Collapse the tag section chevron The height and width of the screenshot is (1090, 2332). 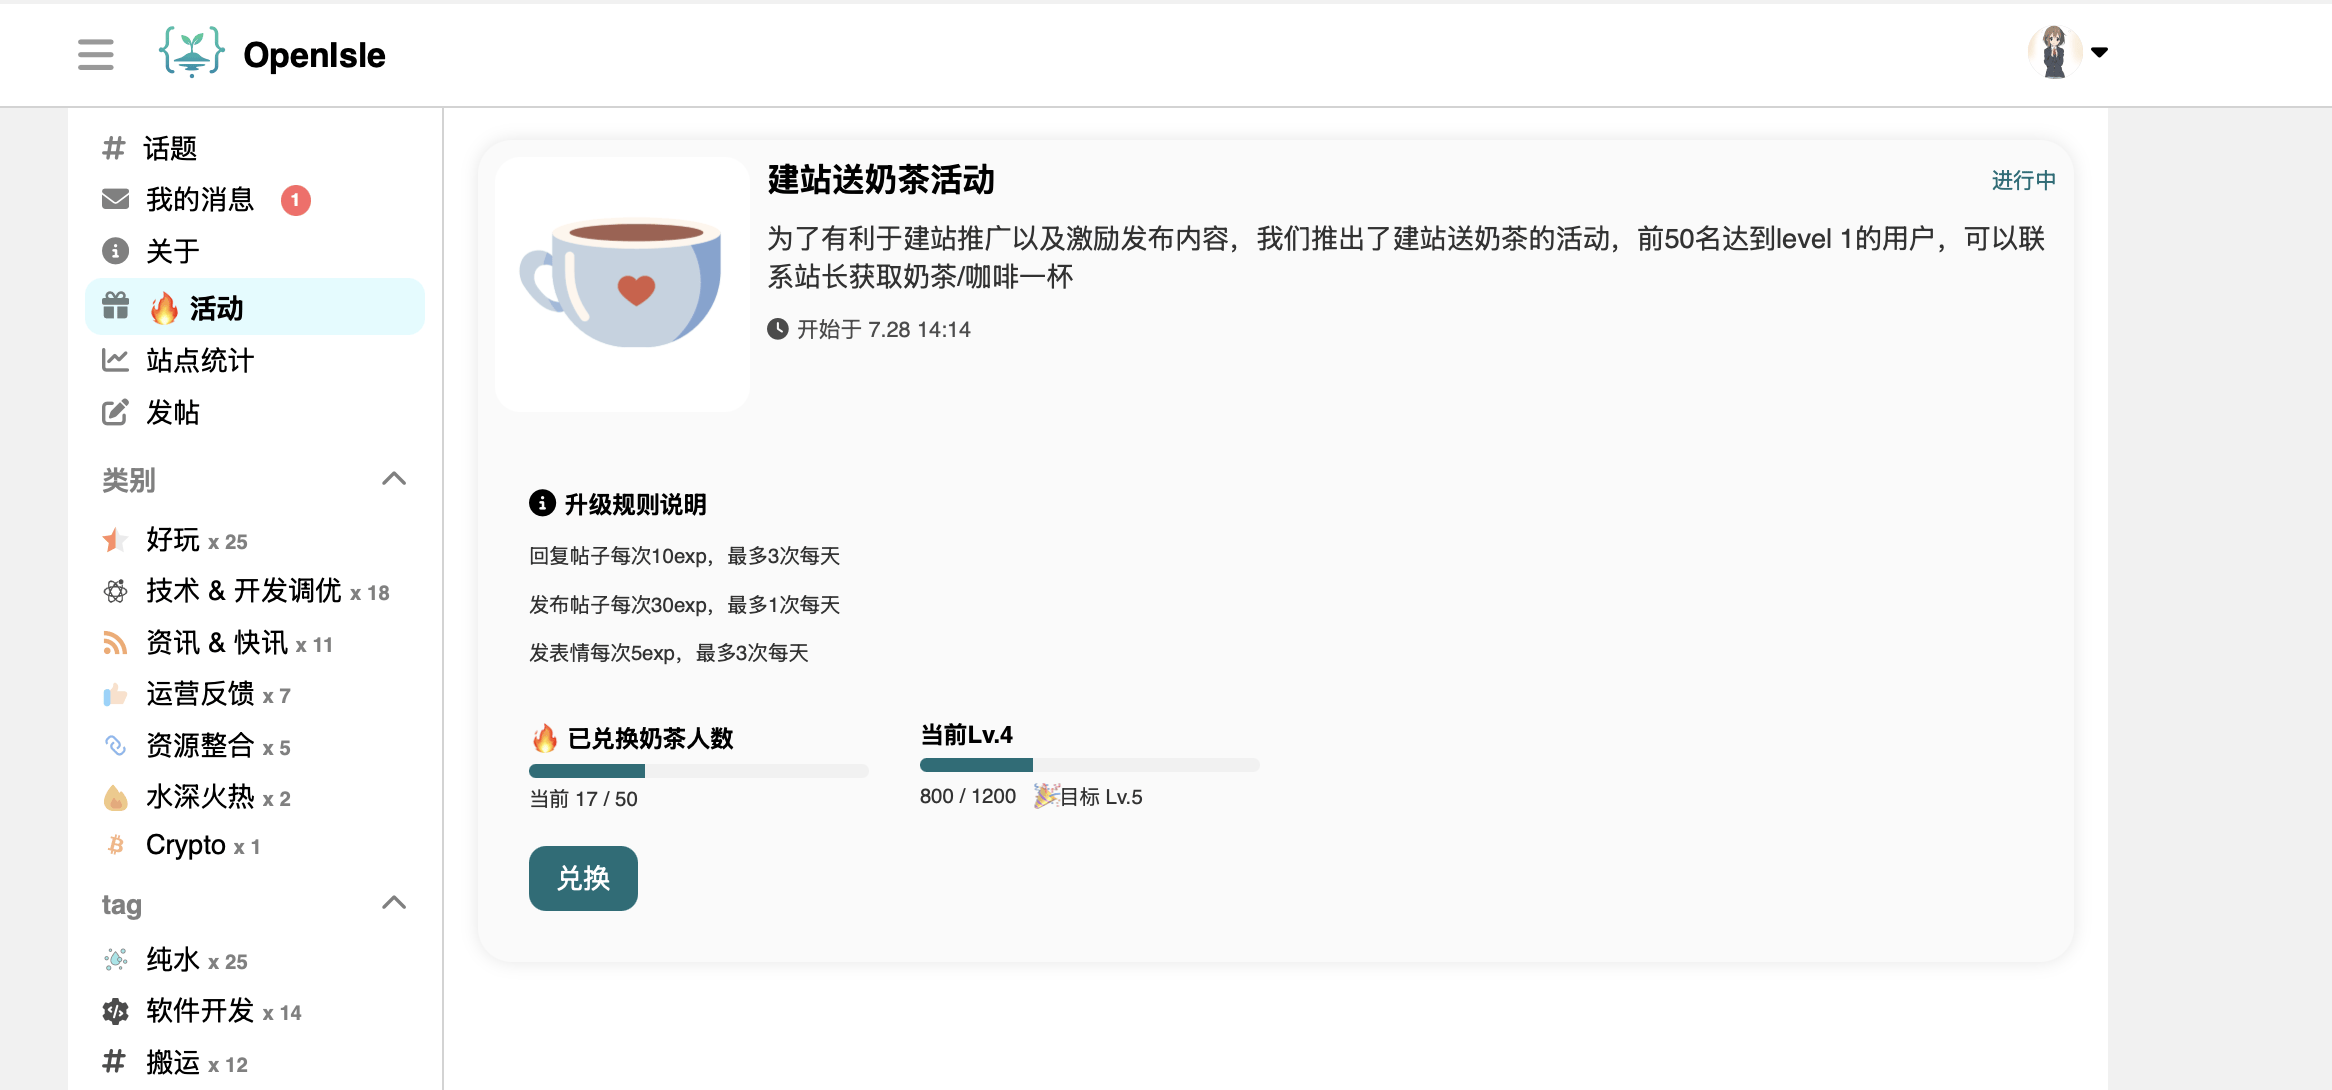click(394, 903)
